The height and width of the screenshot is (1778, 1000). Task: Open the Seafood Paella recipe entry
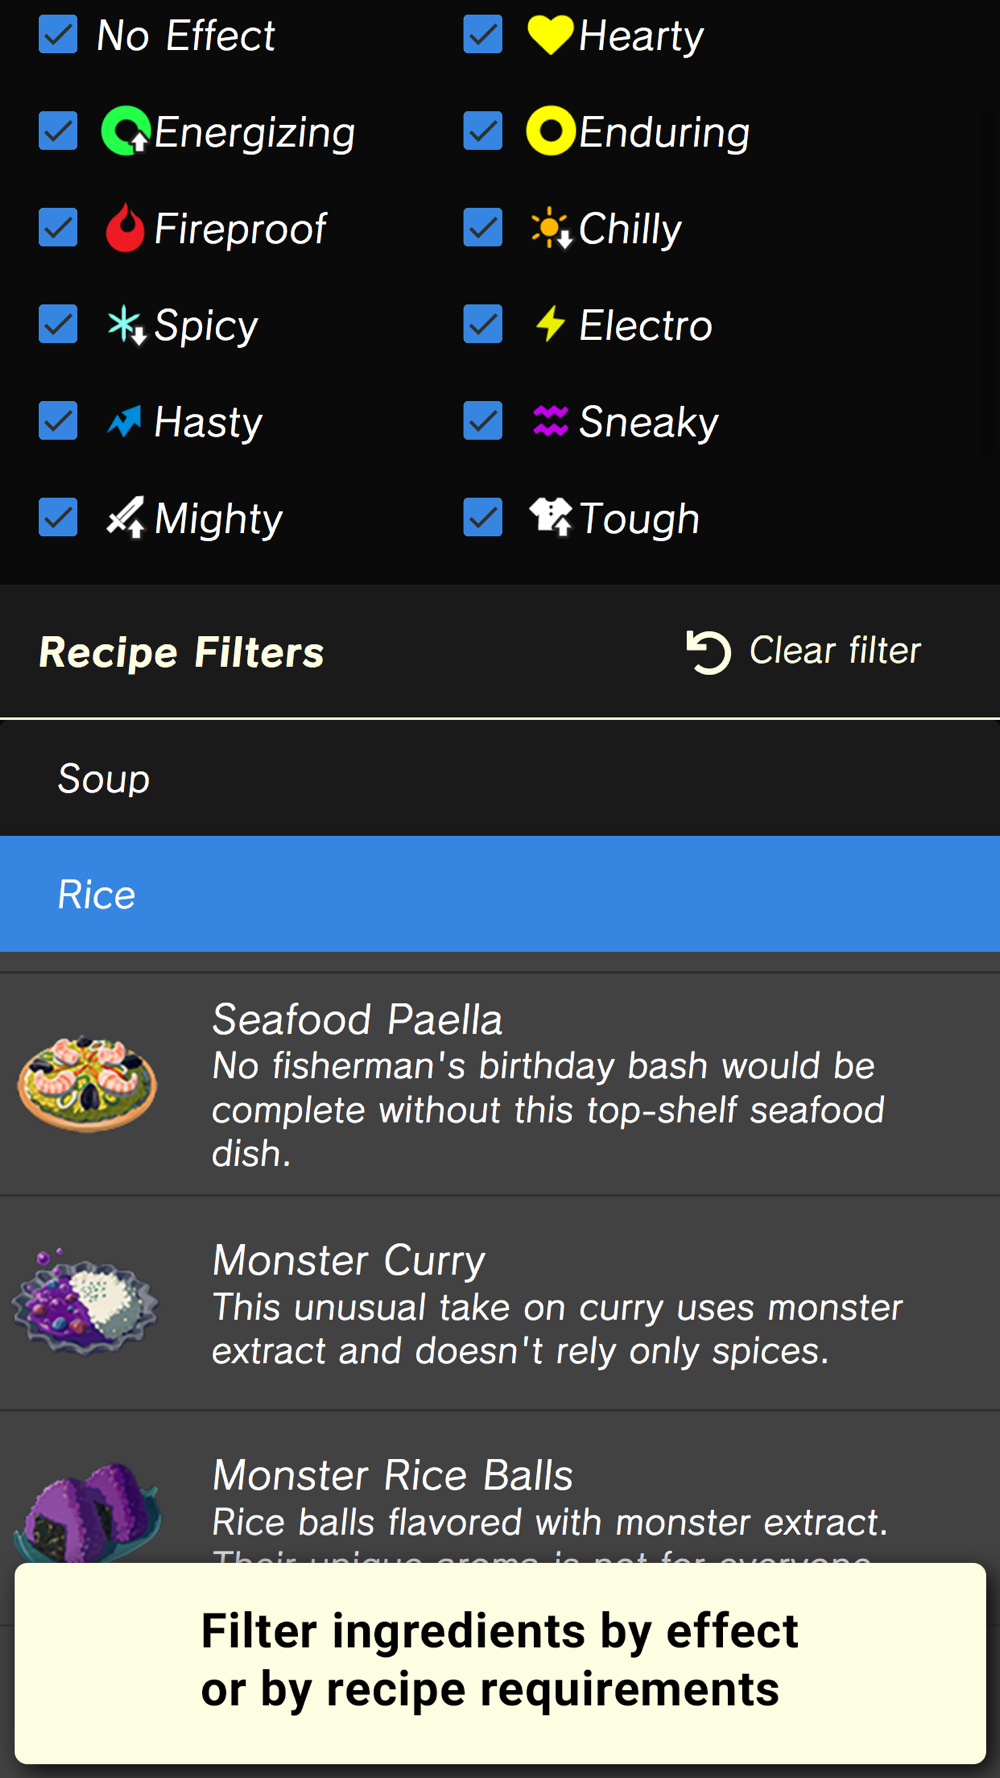tap(500, 1085)
